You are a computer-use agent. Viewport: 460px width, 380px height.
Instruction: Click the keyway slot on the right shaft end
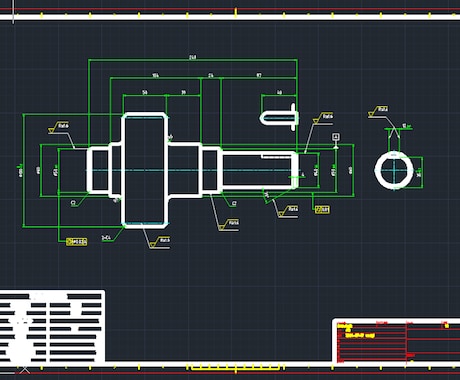tap(279, 156)
